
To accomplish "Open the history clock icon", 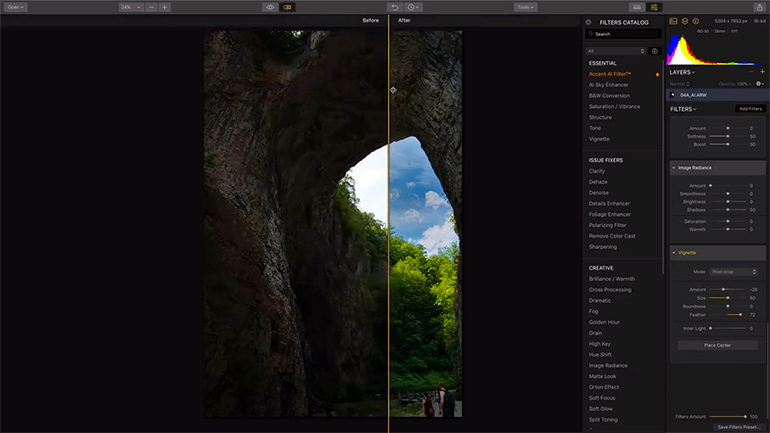I will coord(411,7).
